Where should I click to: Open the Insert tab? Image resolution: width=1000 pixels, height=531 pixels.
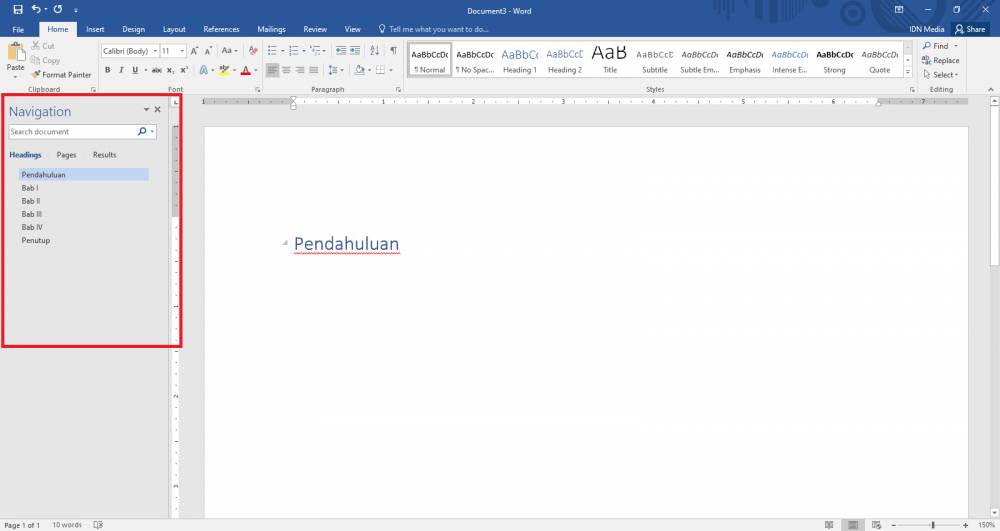tap(95, 29)
